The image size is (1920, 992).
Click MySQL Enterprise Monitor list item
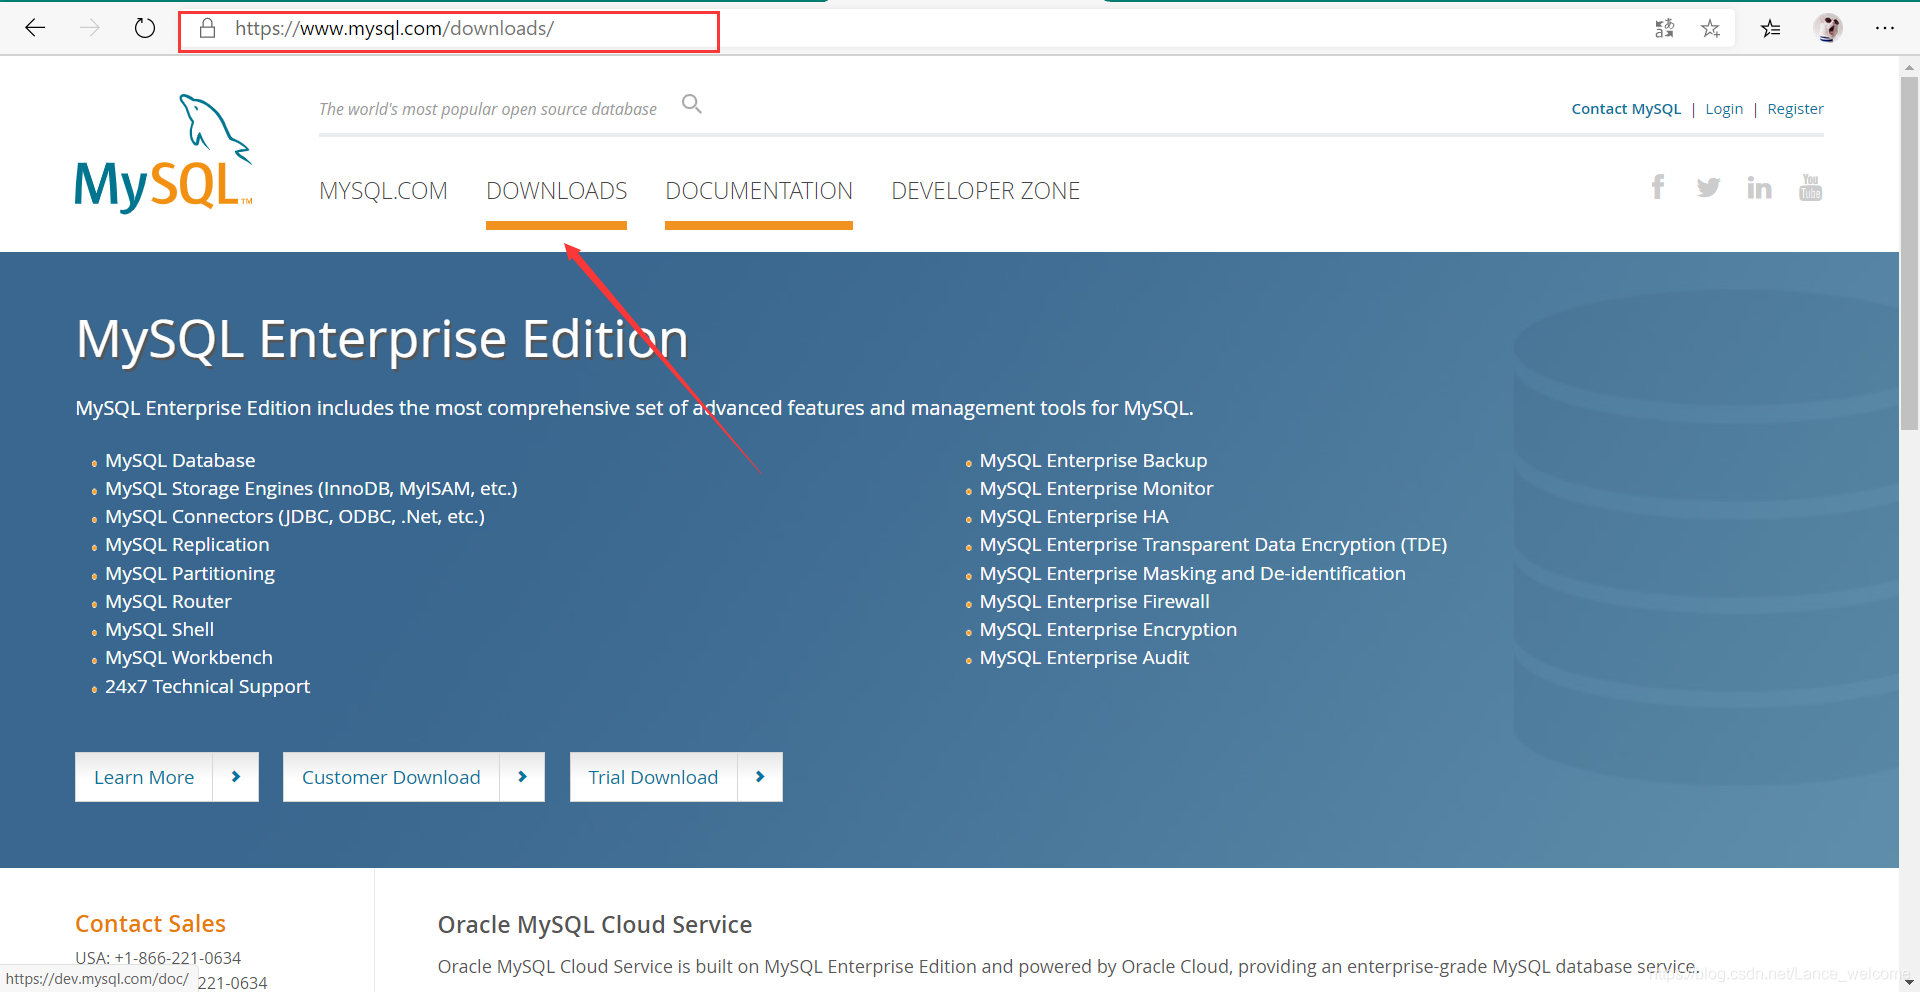pos(1096,489)
